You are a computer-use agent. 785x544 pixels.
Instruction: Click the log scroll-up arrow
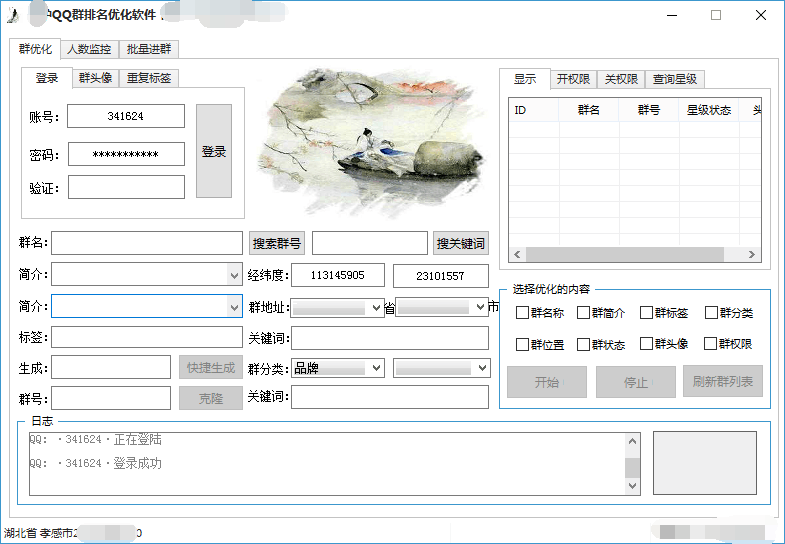(632, 441)
